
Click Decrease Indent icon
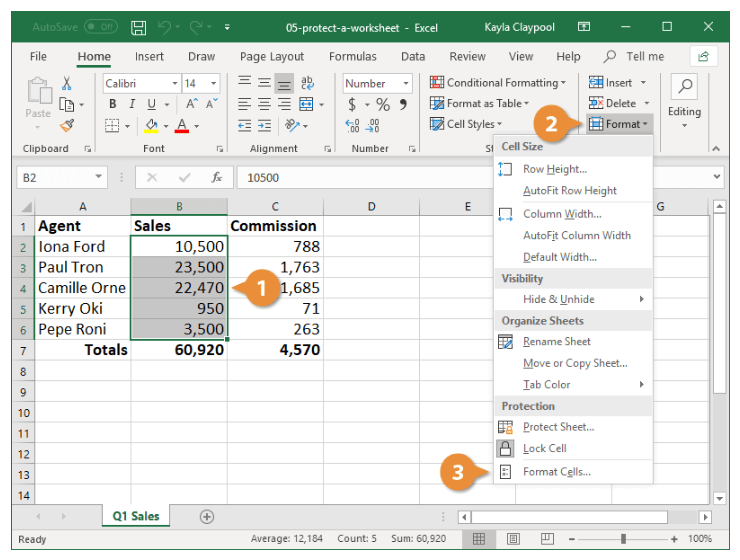(x=244, y=125)
